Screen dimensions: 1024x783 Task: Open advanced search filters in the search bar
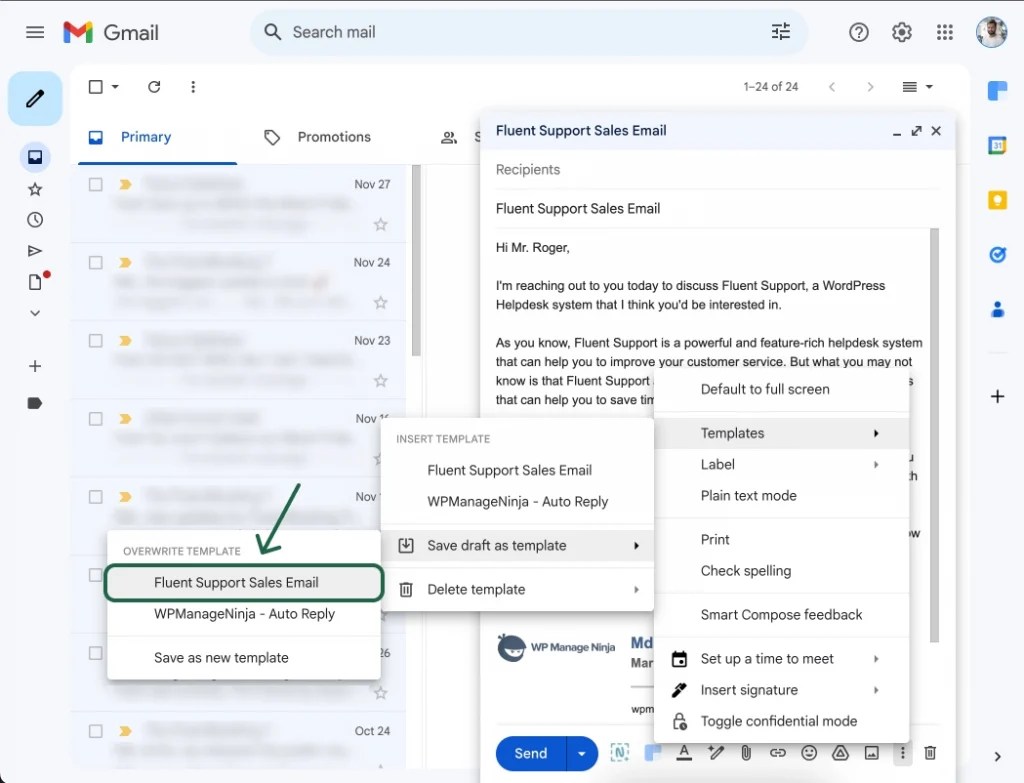point(781,32)
